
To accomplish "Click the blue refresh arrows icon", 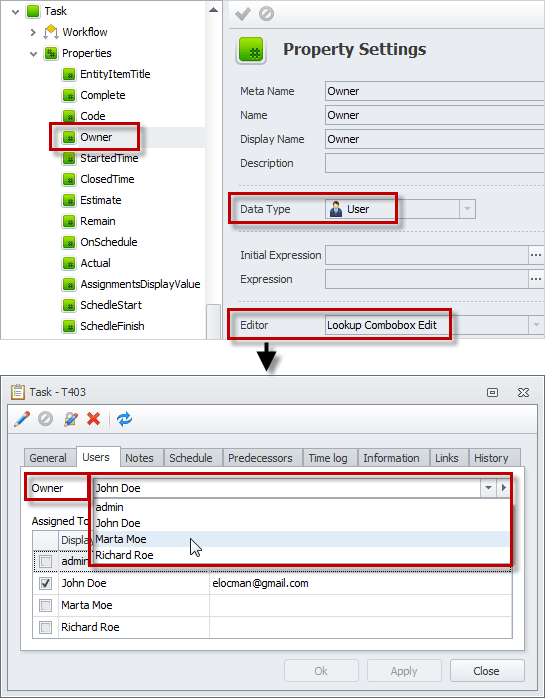I will tap(124, 419).
